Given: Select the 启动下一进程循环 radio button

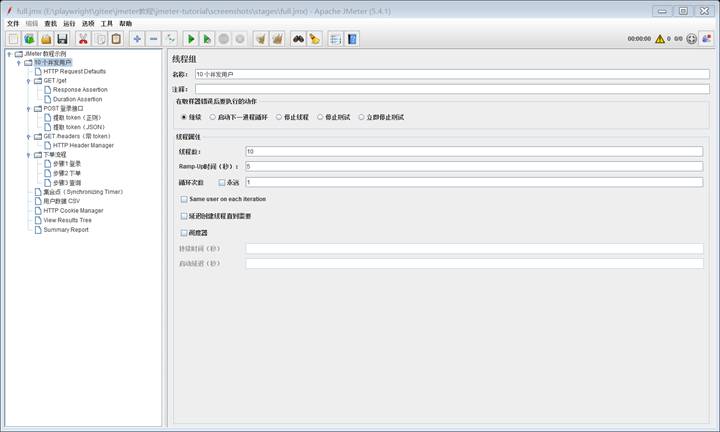Looking at the screenshot, I should (213, 117).
